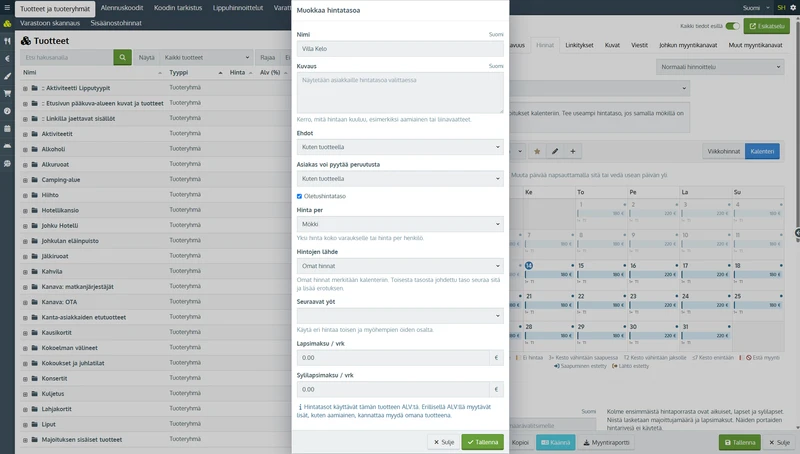The width and height of the screenshot is (800, 454).
Task: Click the green Esikatselu button
Action: (766, 26)
